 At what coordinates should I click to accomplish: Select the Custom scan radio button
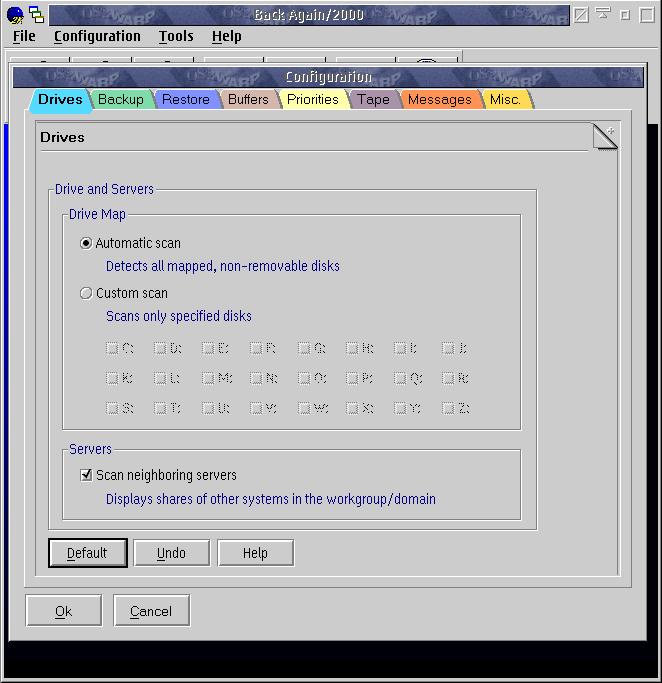[86, 293]
